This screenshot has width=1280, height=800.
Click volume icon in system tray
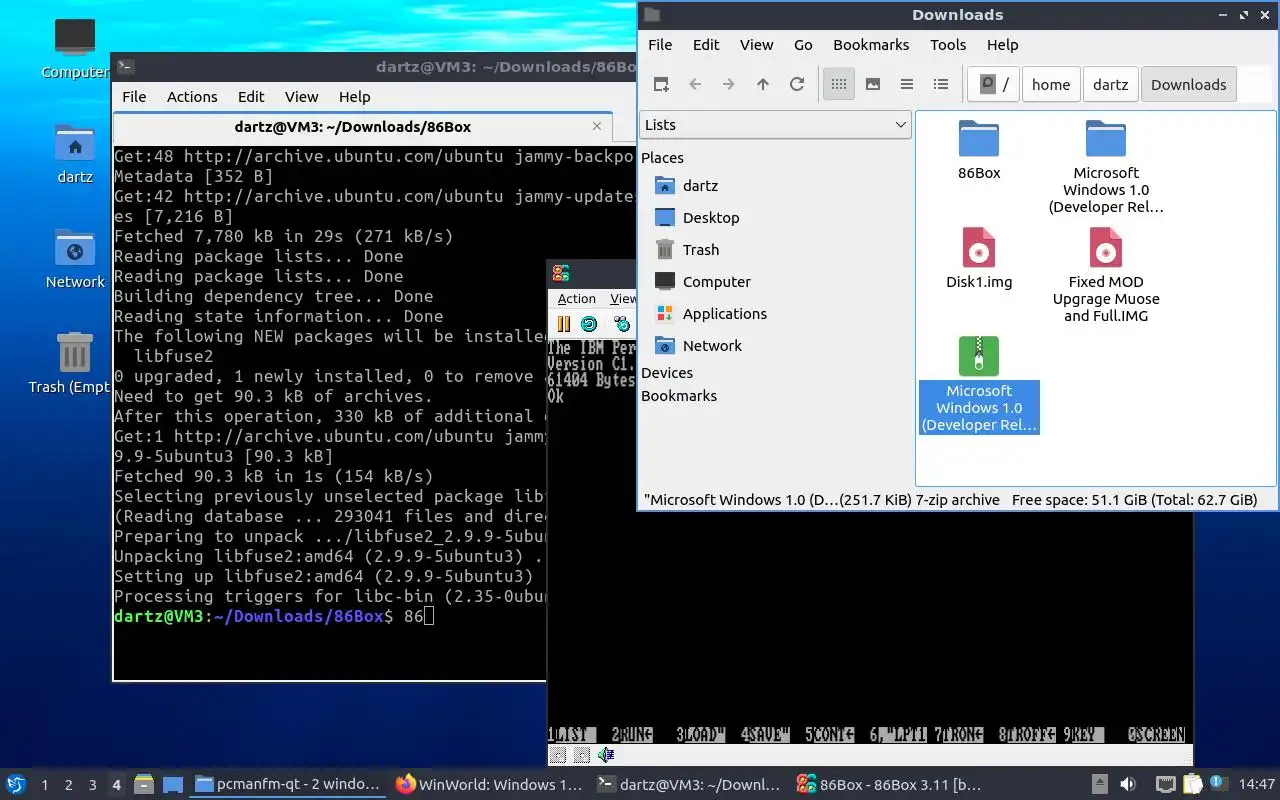1128,784
